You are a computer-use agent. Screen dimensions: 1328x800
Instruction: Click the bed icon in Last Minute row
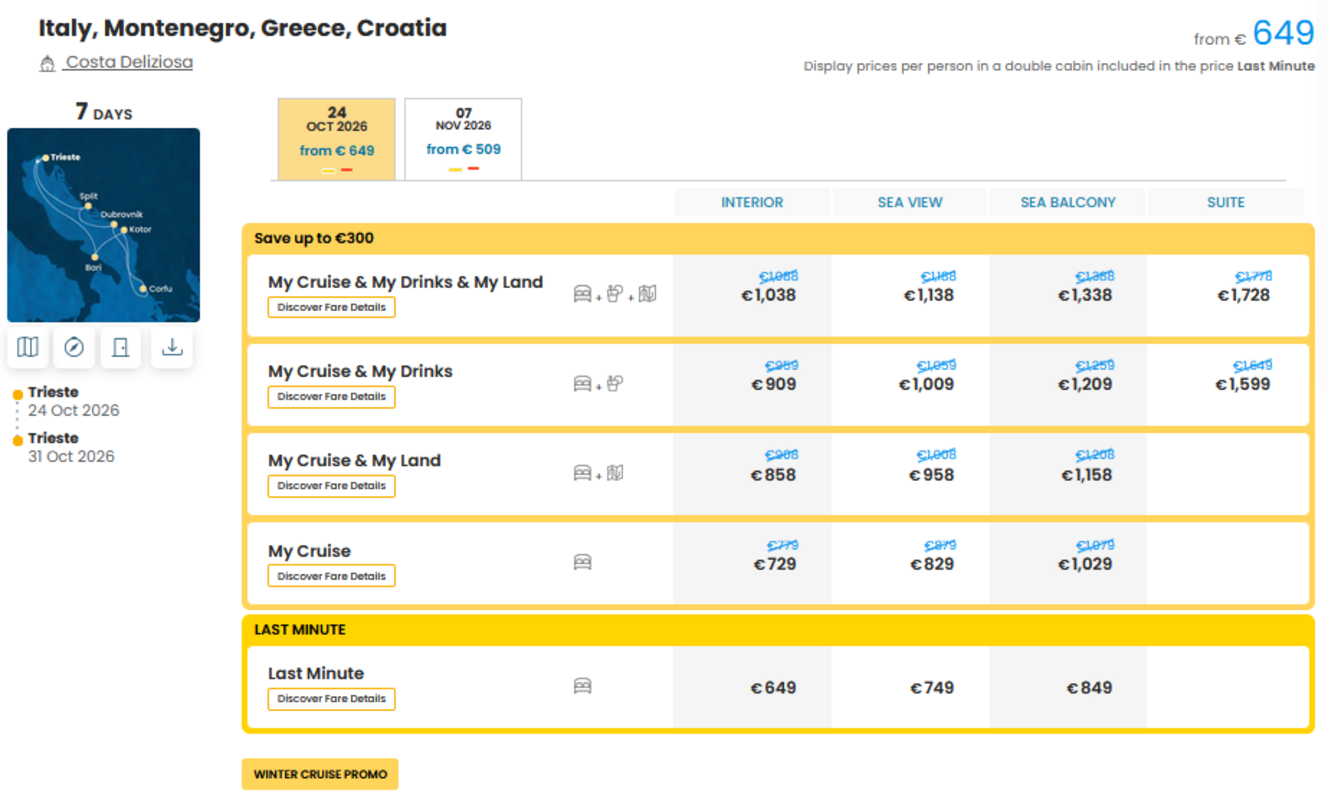(x=582, y=686)
